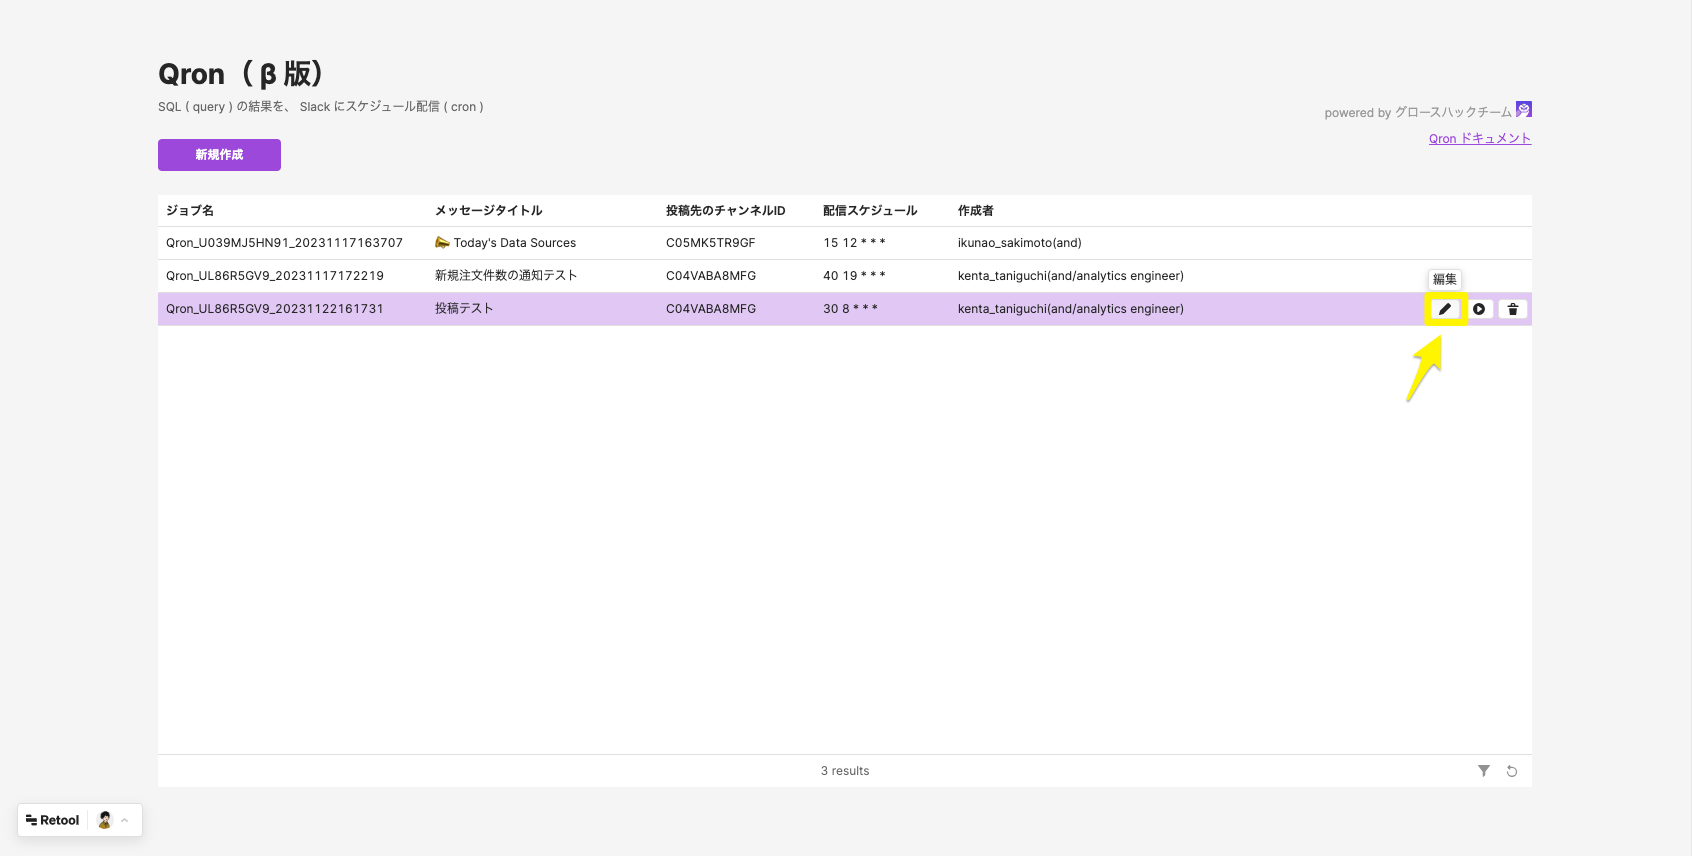Select the job row Qron_U039MJ5HN91_20231117163707
This screenshot has height=856, width=1692.
point(284,243)
